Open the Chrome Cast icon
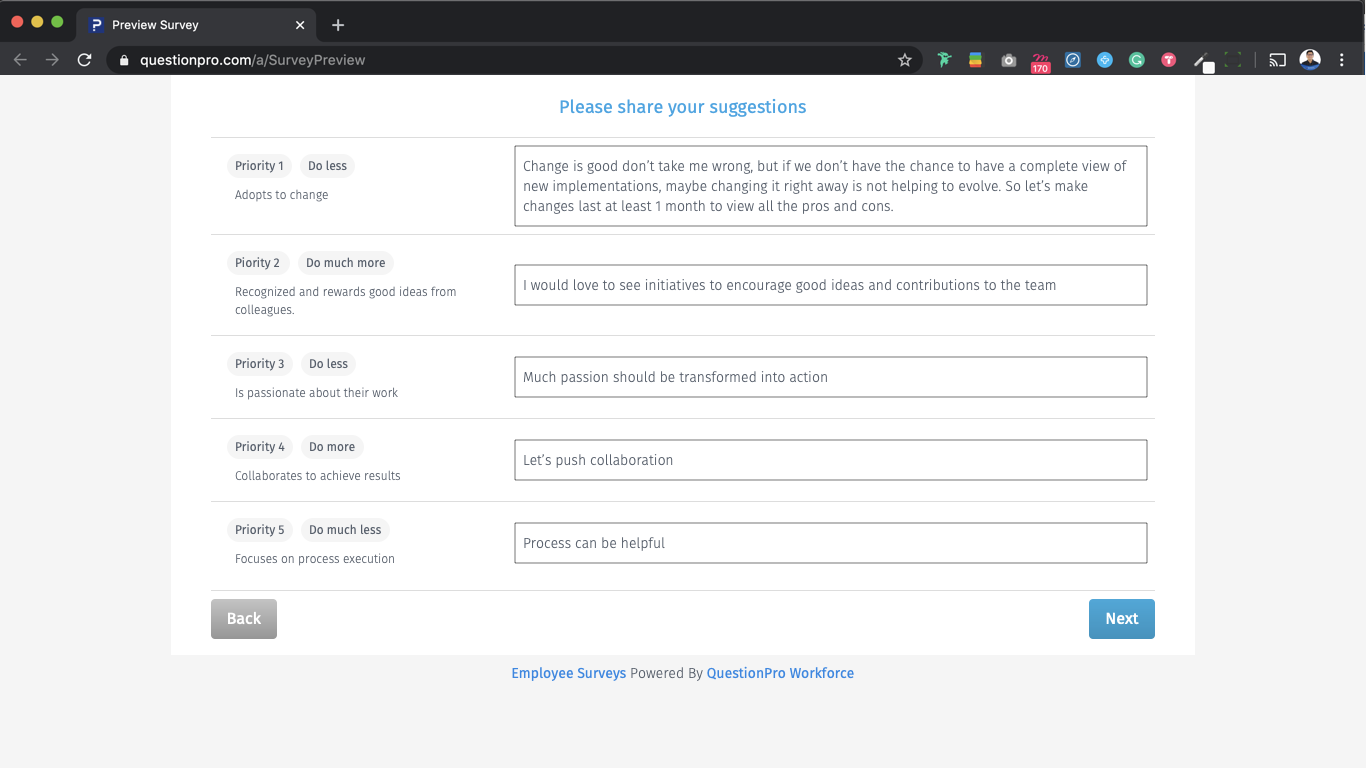This screenshot has height=768, width=1366. click(x=1277, y=60)
